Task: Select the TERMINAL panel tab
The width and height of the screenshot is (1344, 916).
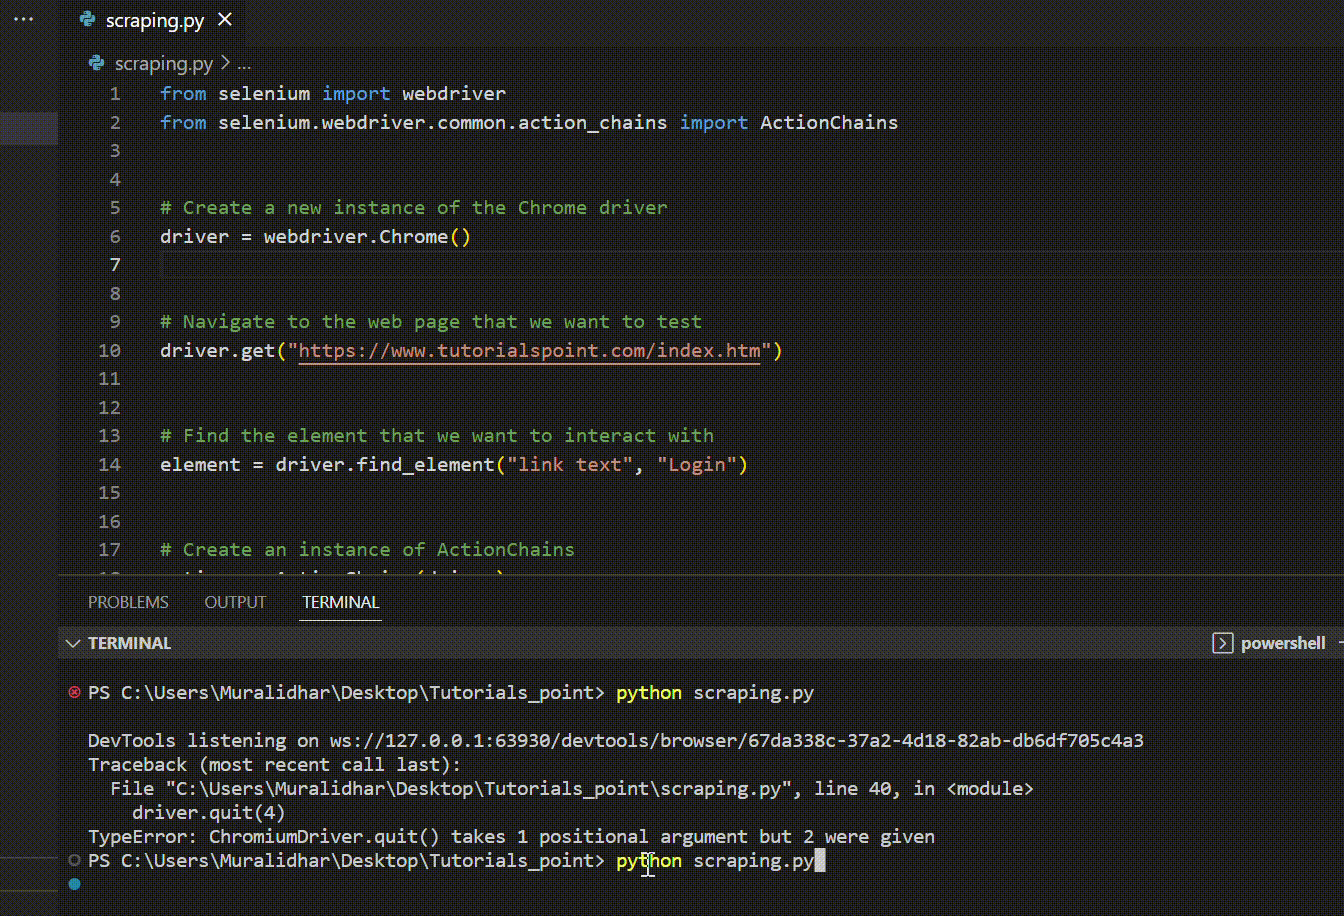Action: coord(340,602)
